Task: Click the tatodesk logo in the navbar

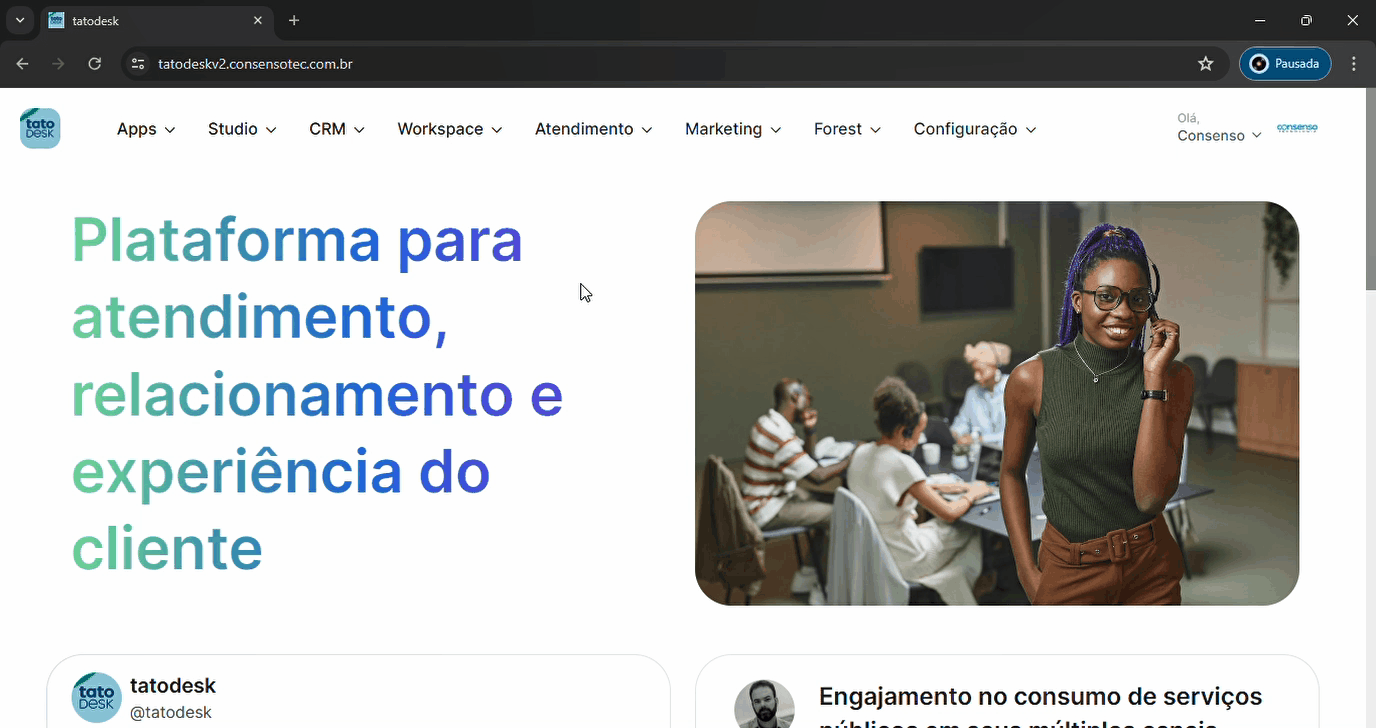Action: pos(40,129)
